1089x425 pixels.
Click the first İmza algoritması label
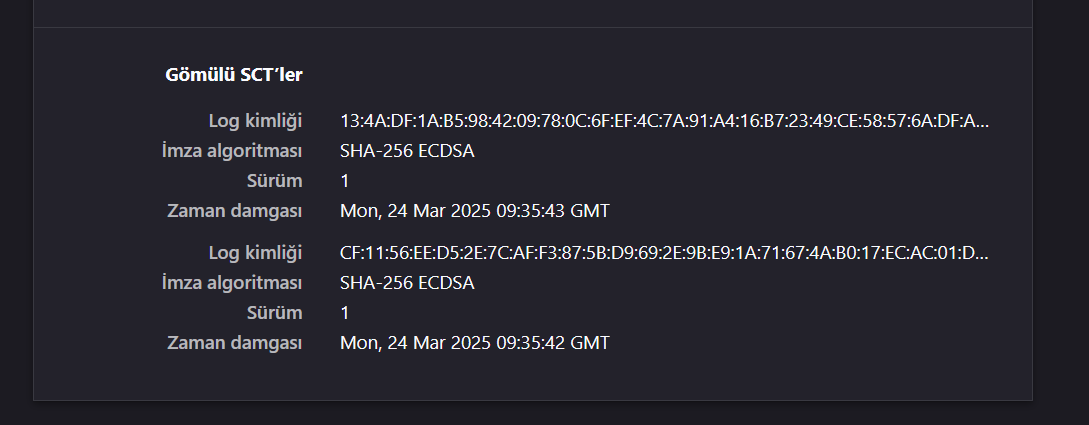tap(232, 151)
